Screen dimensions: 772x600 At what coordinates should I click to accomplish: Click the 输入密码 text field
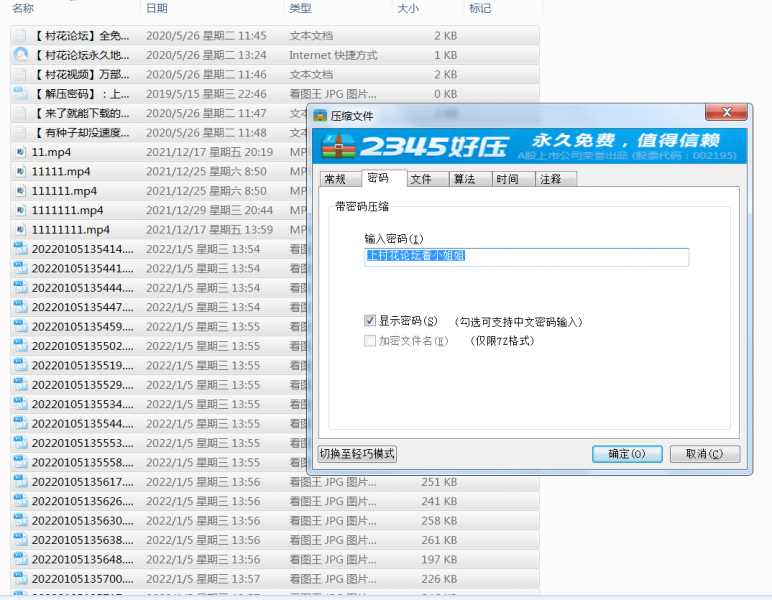[526, 256]
